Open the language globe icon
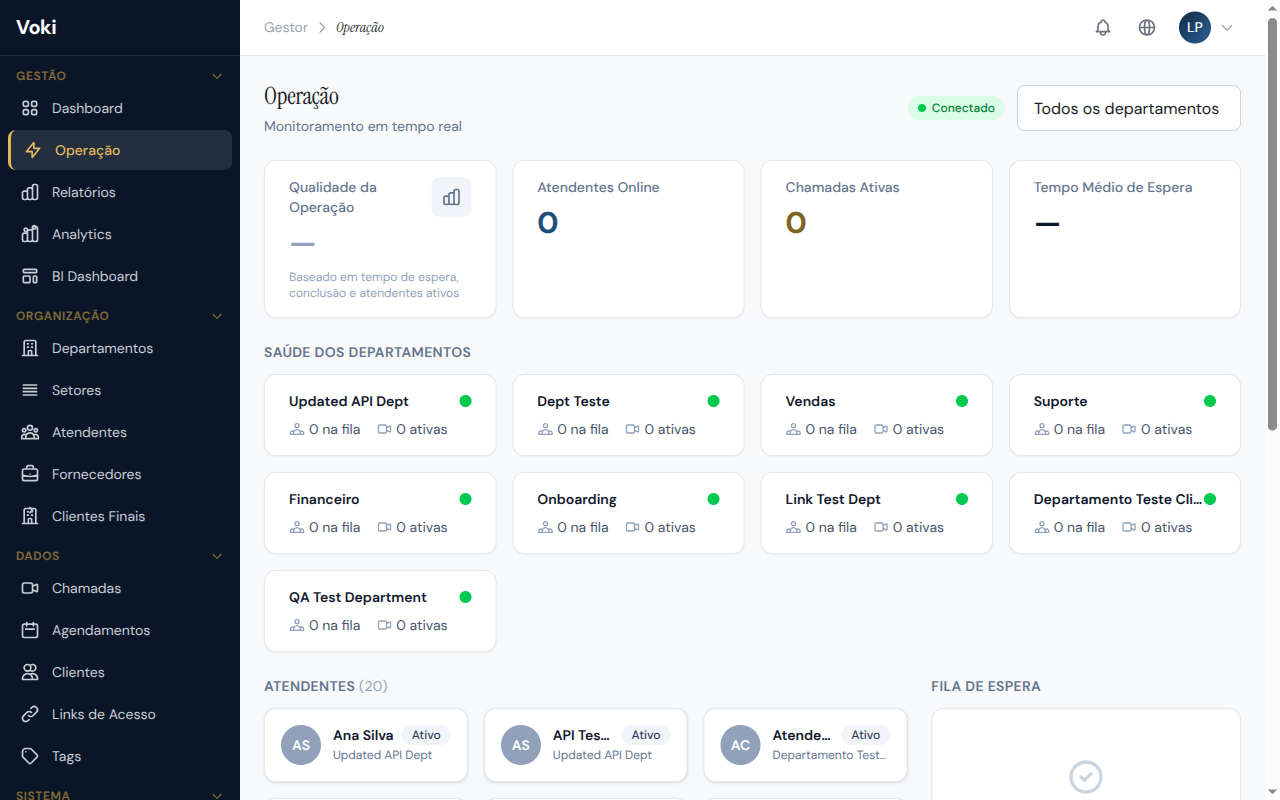This screenshot has width=1280, height=800. pos(1147,28)
